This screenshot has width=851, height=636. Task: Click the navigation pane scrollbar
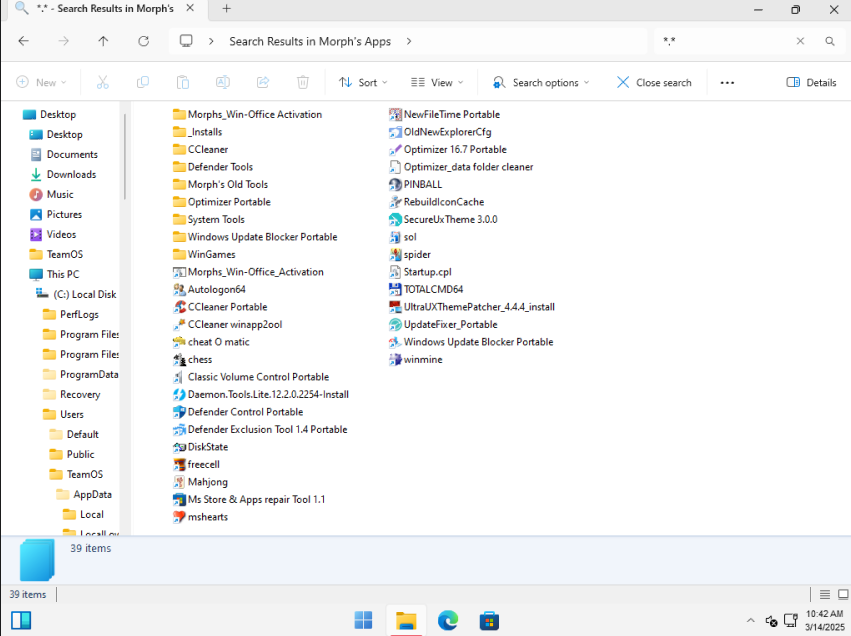click(125, 156)
